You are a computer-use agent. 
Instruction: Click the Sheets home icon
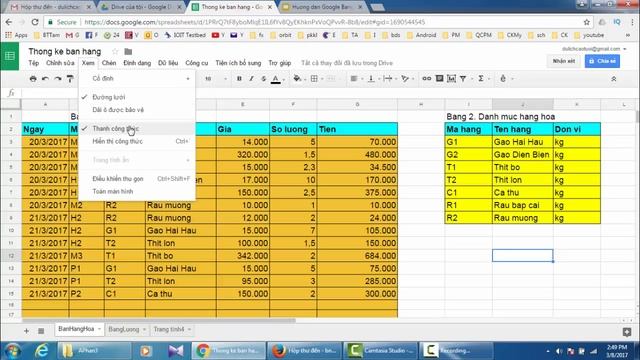pyautogui.click(x=10, y=56)
